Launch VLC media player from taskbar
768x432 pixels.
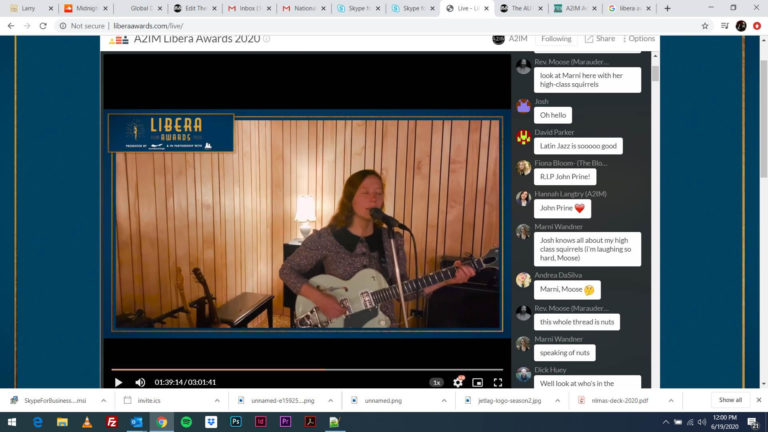point(85,422)
